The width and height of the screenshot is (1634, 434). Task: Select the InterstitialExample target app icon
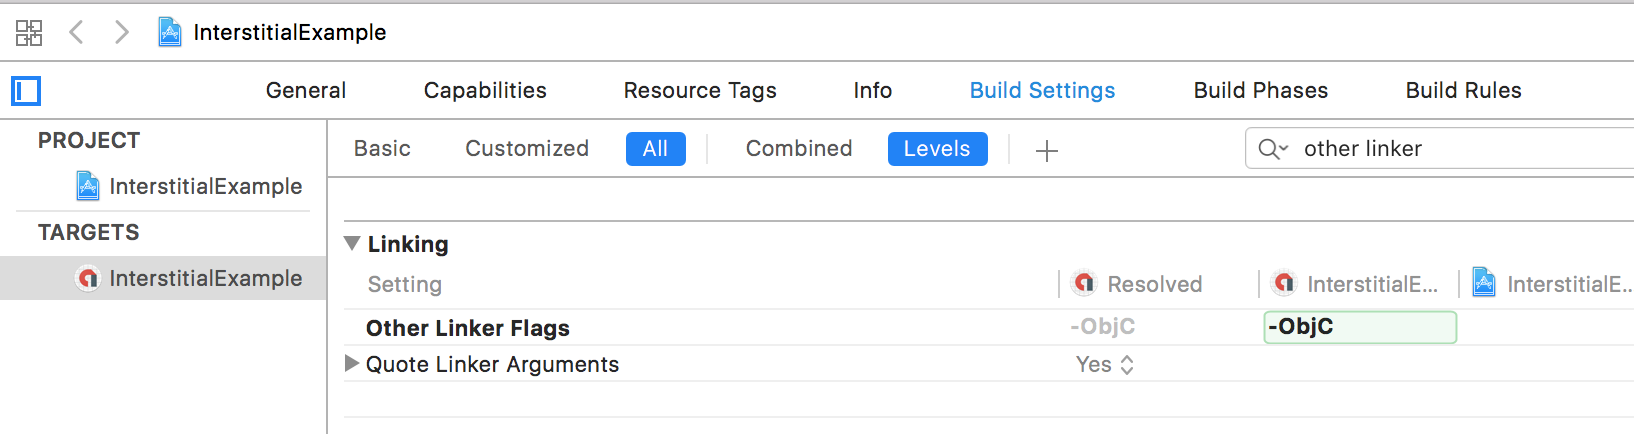click(88, 278)
